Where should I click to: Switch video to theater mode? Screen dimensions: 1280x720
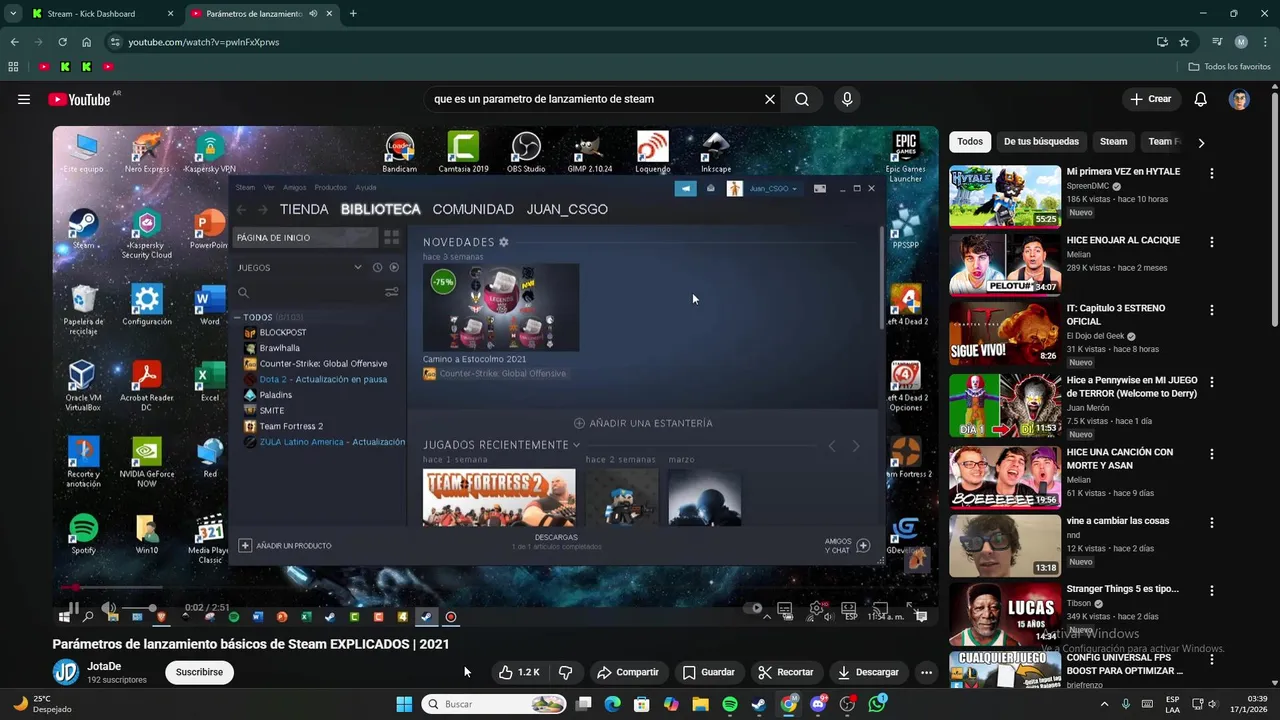click(x=849, y=609)
